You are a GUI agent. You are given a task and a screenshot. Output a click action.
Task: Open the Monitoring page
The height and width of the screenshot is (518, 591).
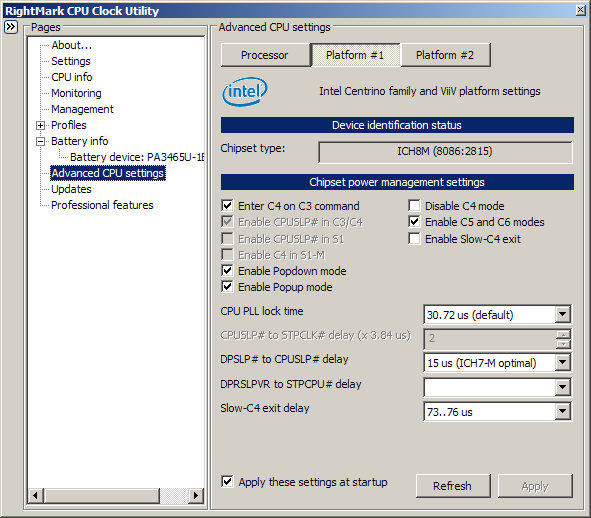(x=76, y=93)
